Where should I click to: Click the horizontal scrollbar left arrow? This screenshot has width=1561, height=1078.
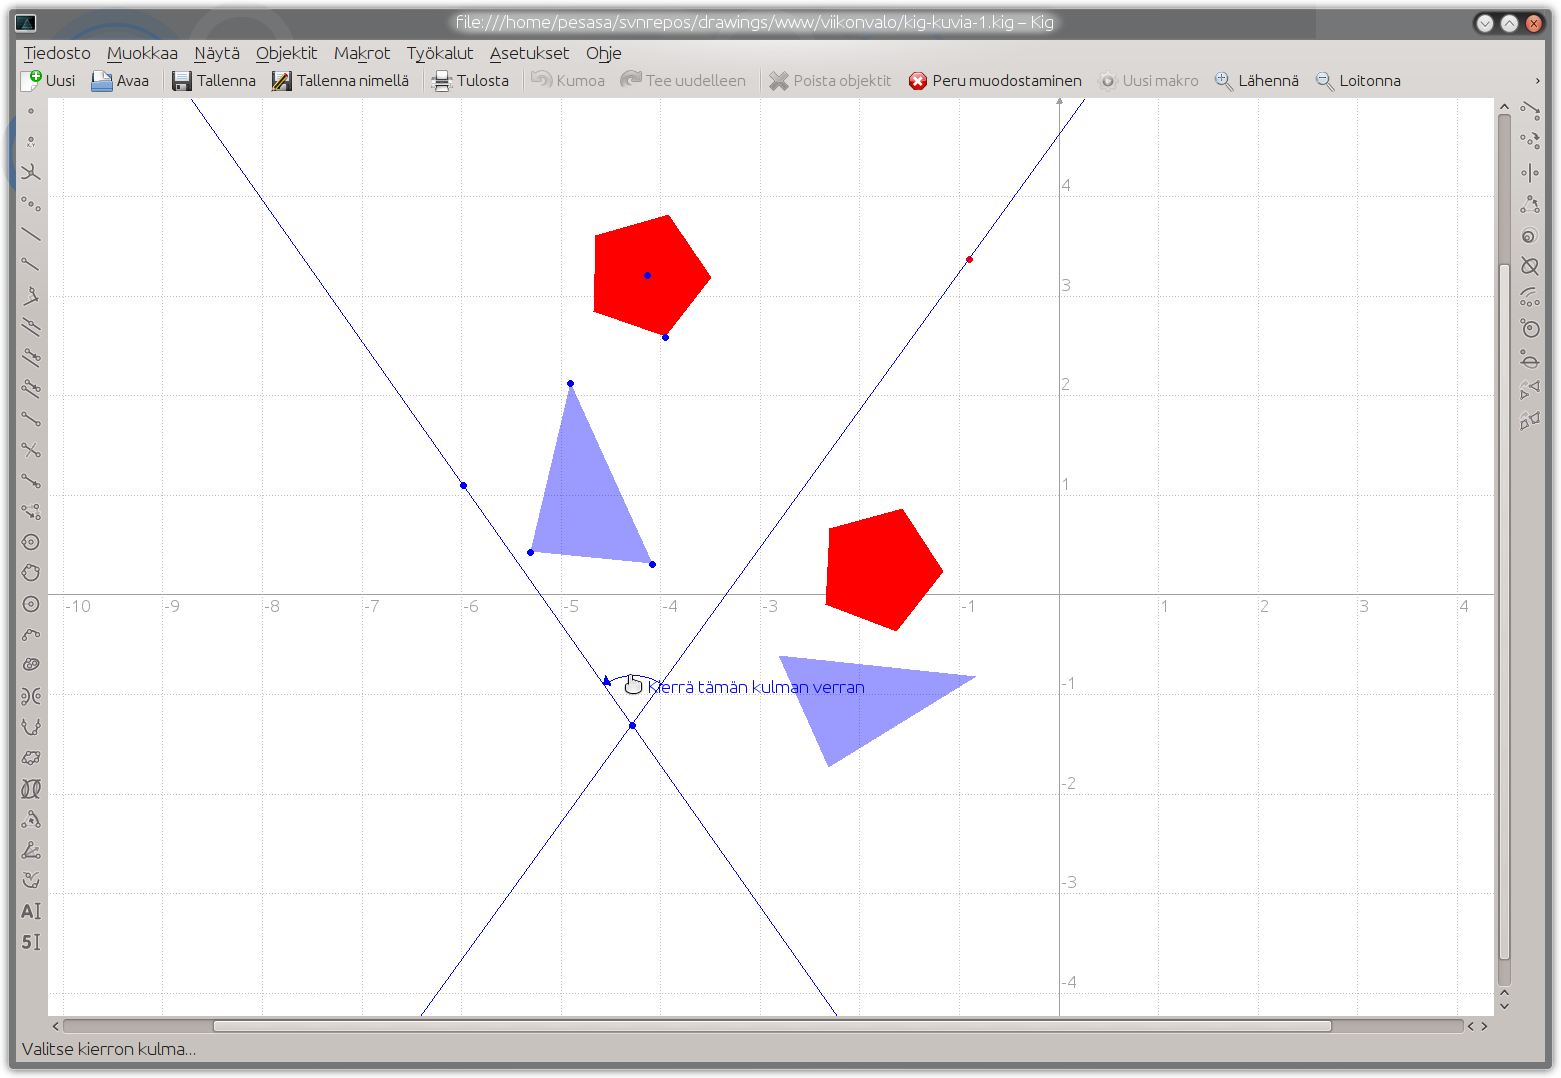click(x=56, y=1026)
